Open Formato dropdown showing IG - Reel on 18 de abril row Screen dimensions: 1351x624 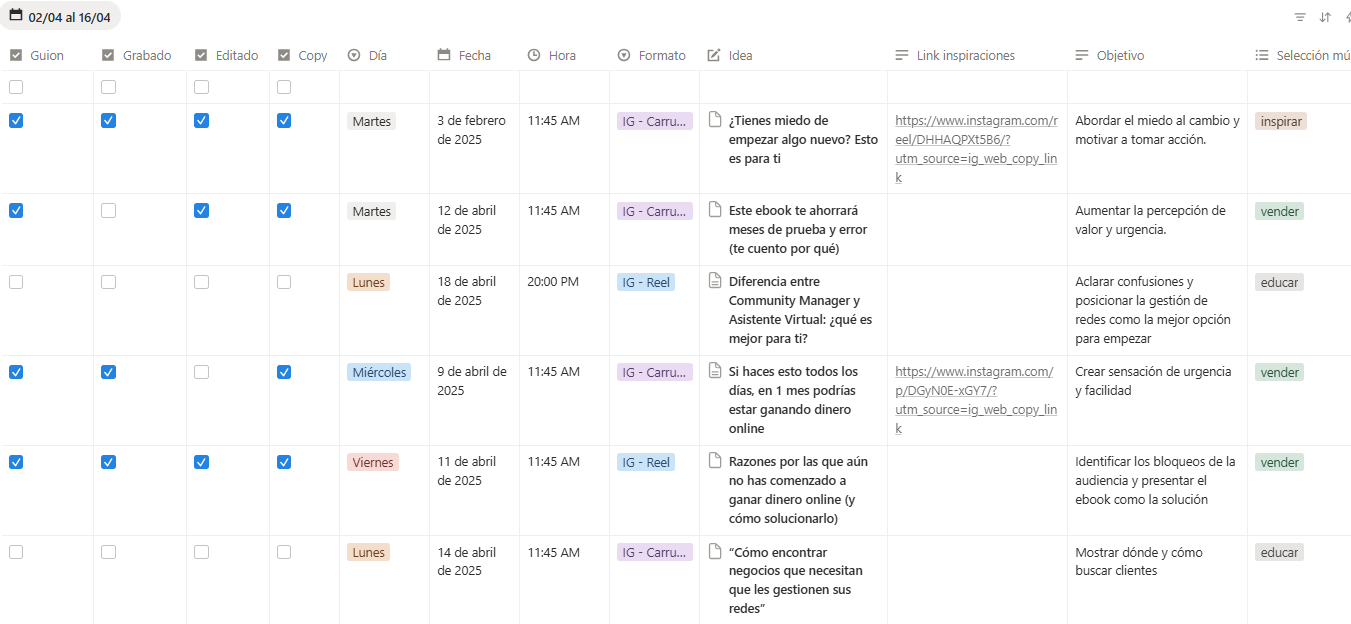tap(645, 282)
